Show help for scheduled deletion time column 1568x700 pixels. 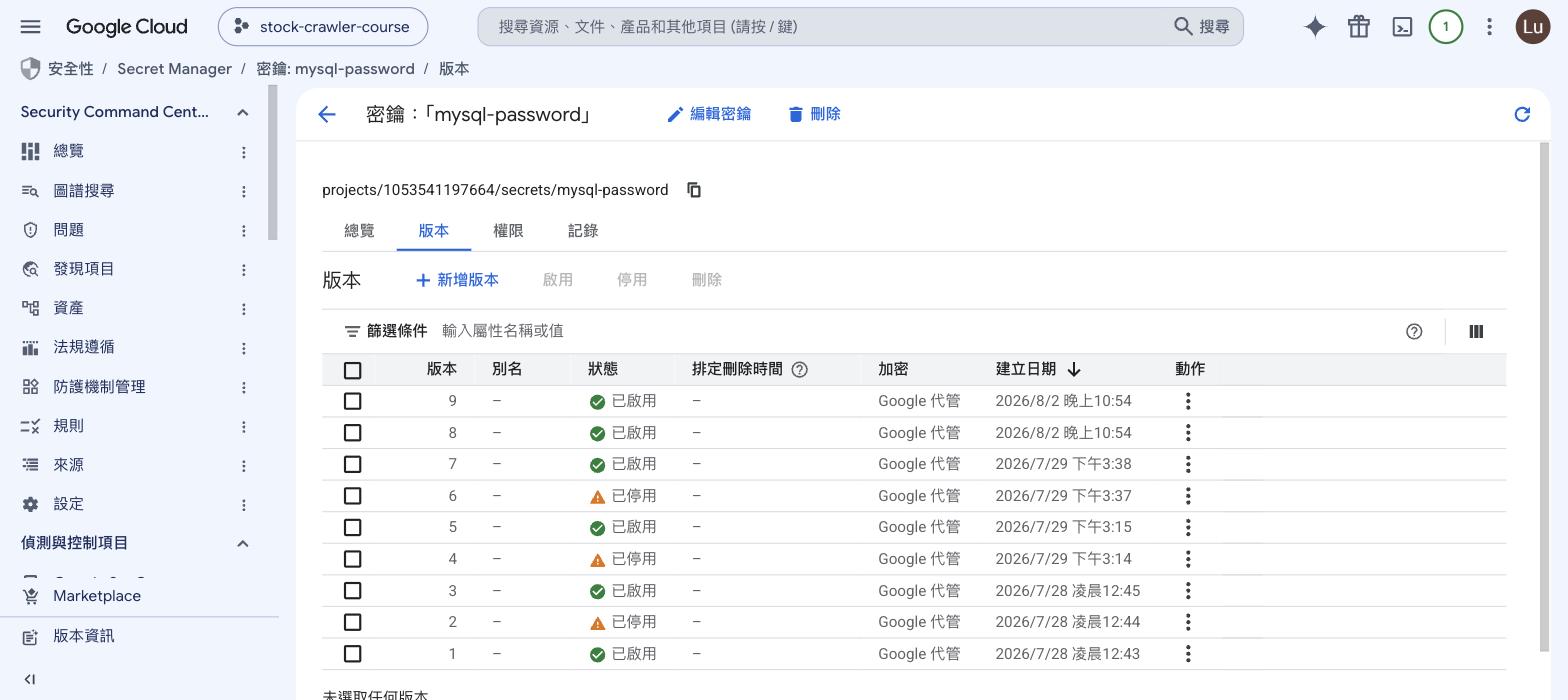coord(800,369)
